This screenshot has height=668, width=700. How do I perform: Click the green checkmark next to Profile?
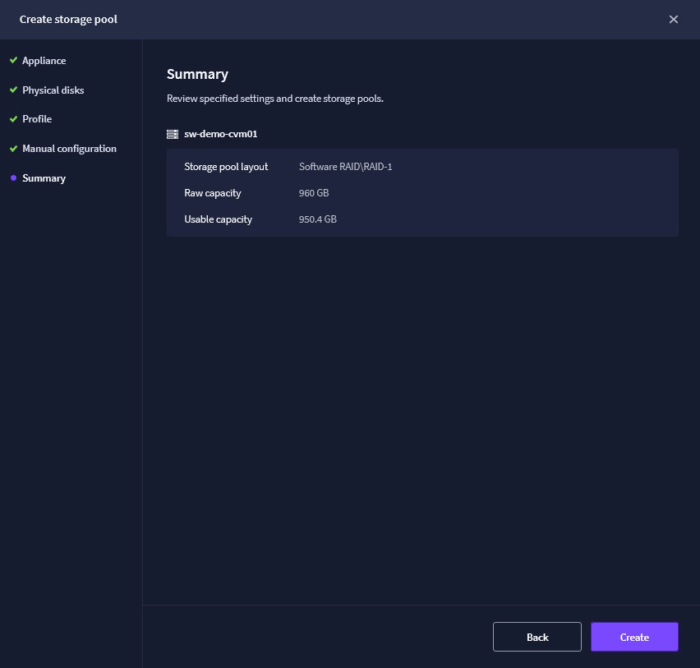pyautogui.click(x=13, y=119)
